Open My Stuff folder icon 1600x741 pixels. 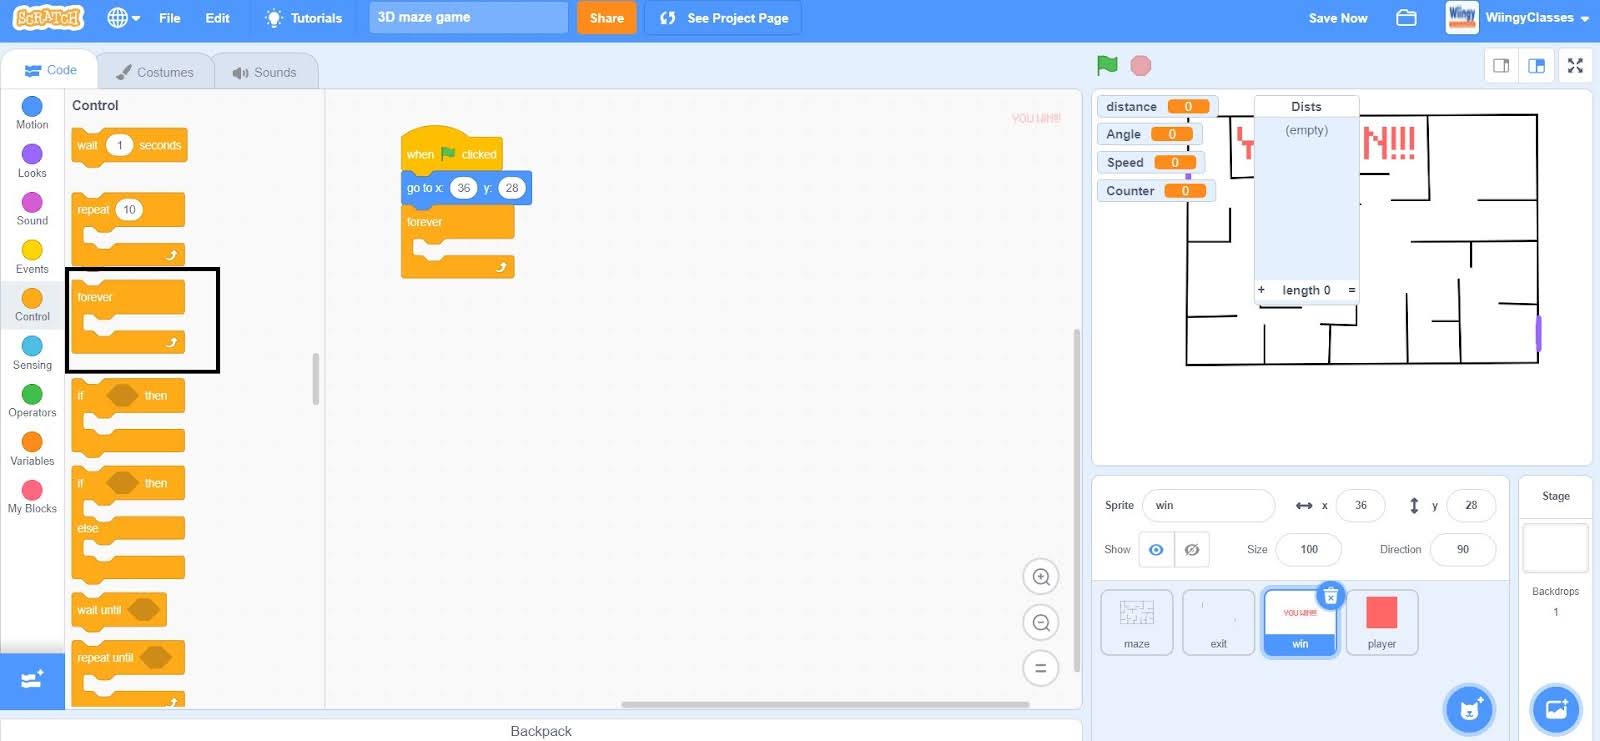click(x=1406, y=18)
